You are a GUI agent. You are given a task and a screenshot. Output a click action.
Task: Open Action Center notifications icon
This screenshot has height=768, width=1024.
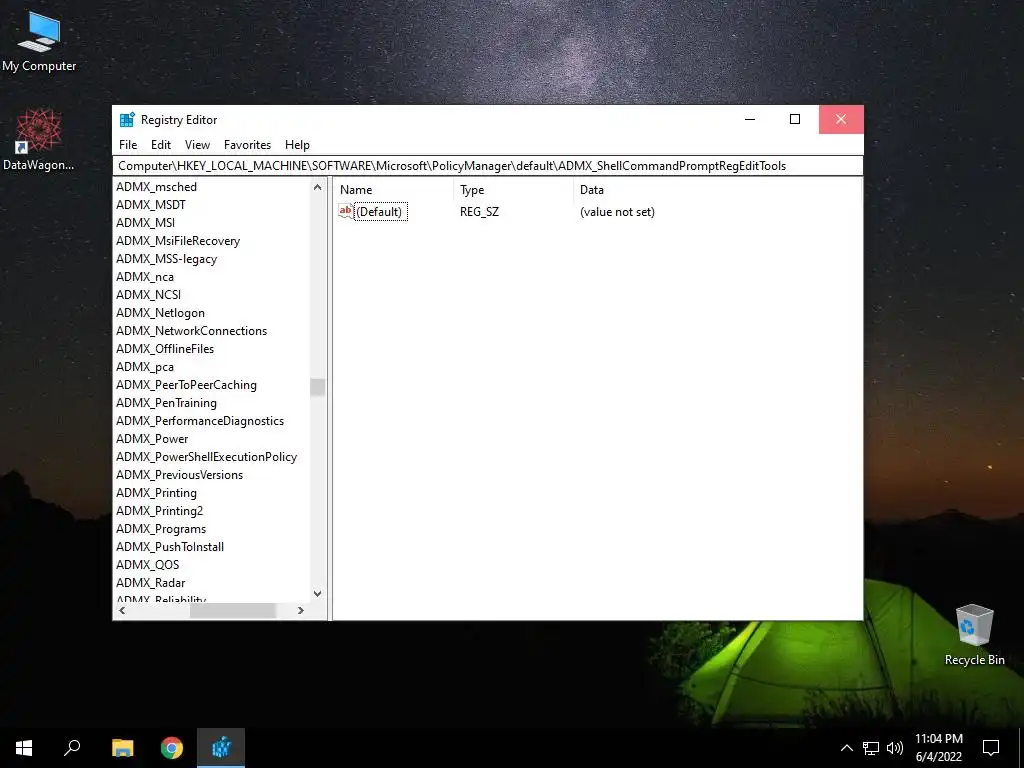991,748
